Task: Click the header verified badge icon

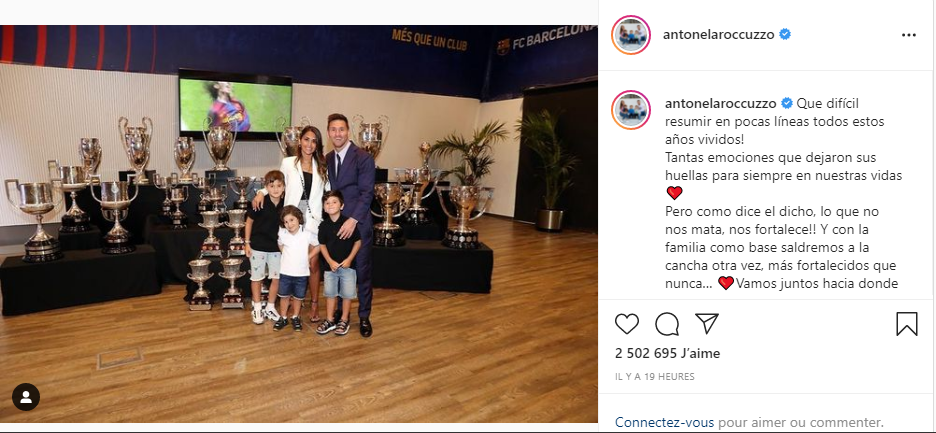Action: [x=785, y=35]
